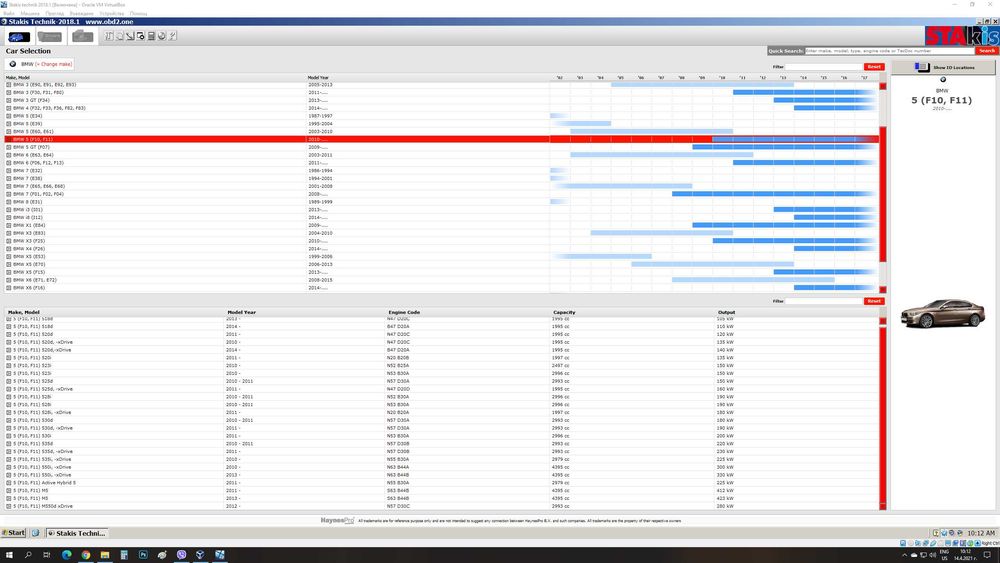Open the calculator tool in toolbar

pyautogui.click(x=151, y=36)
